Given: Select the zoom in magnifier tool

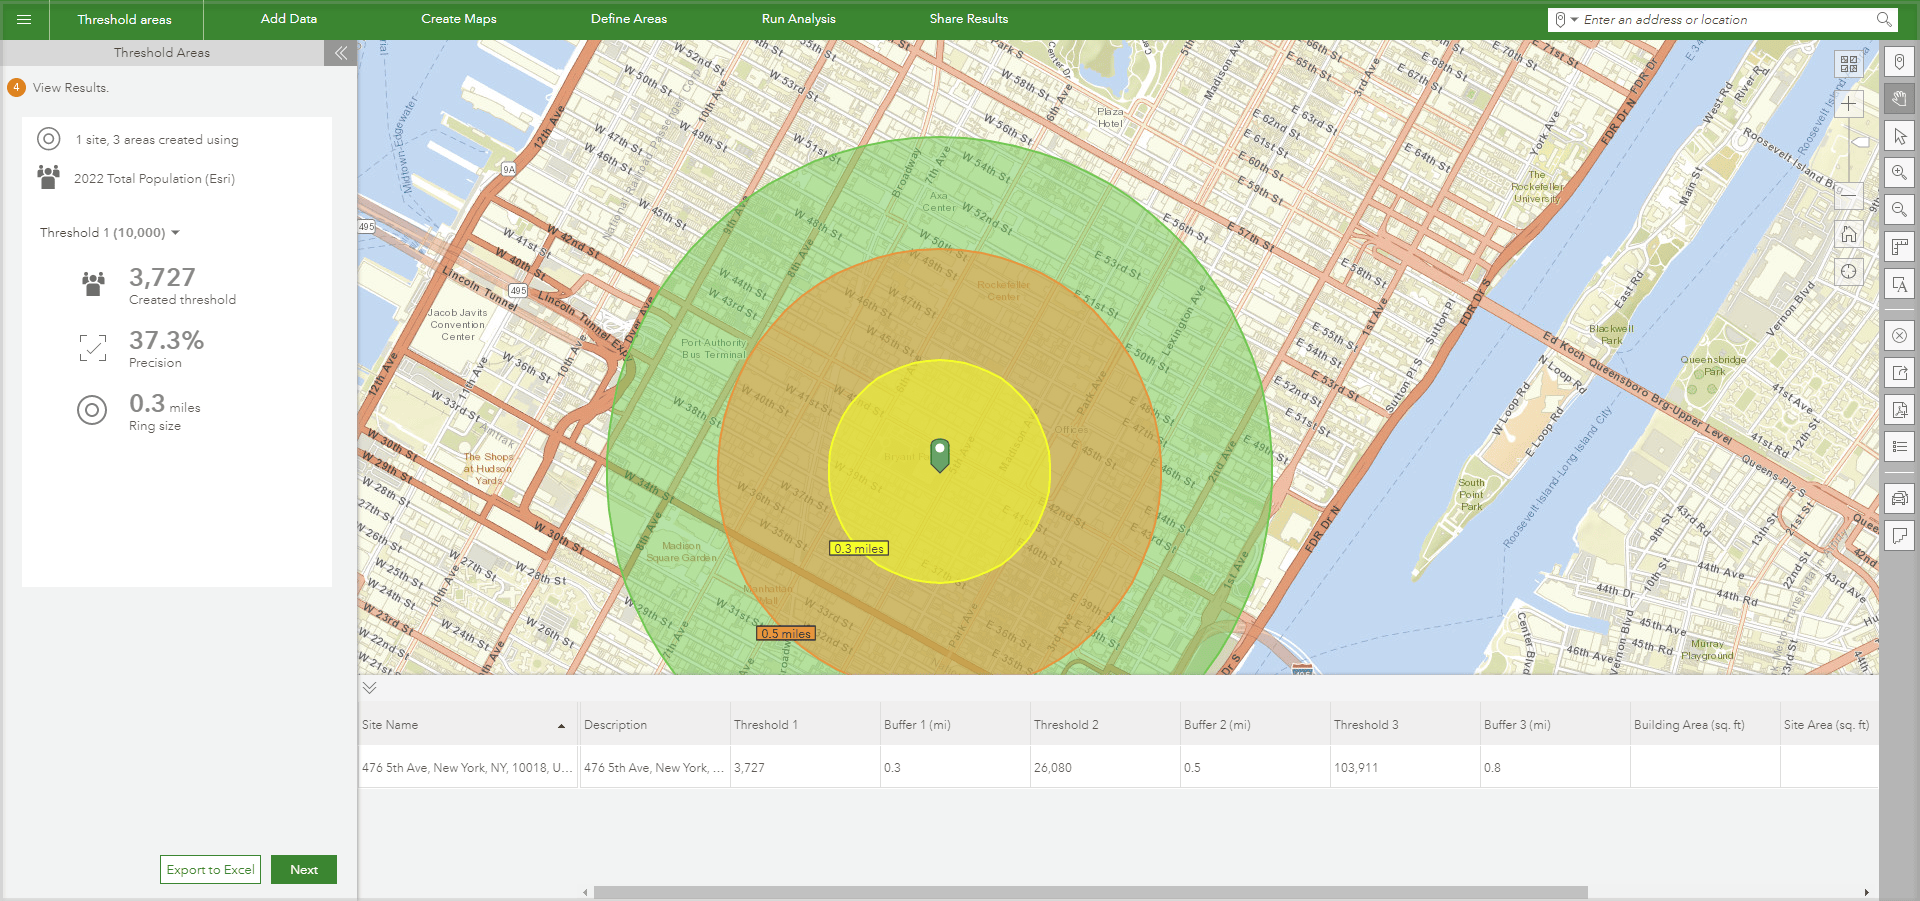Looking at the screenshot, I should pos(1899,173).
